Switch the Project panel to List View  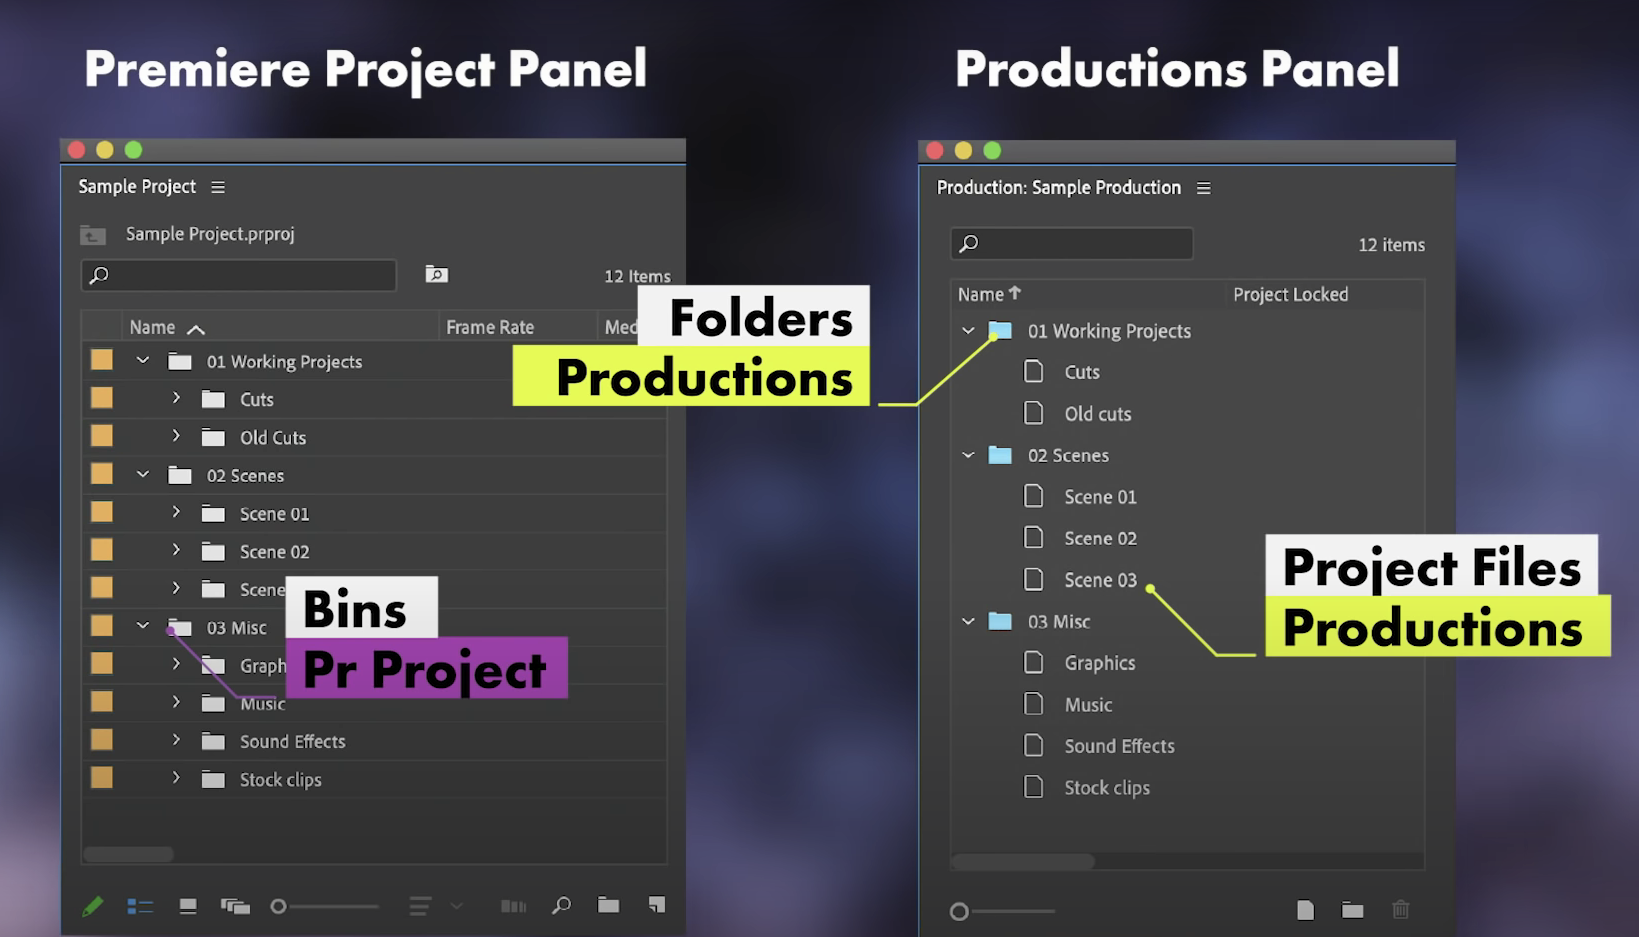click(140, 906)
